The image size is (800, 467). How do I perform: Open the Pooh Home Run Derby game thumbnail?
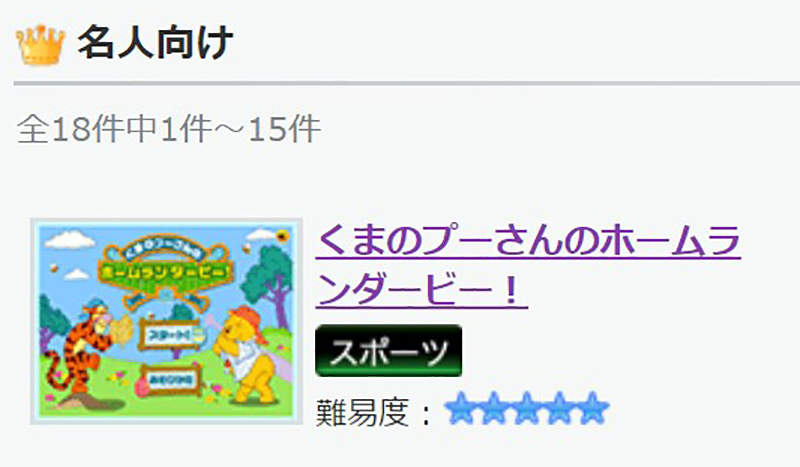[x=166, y=322]
